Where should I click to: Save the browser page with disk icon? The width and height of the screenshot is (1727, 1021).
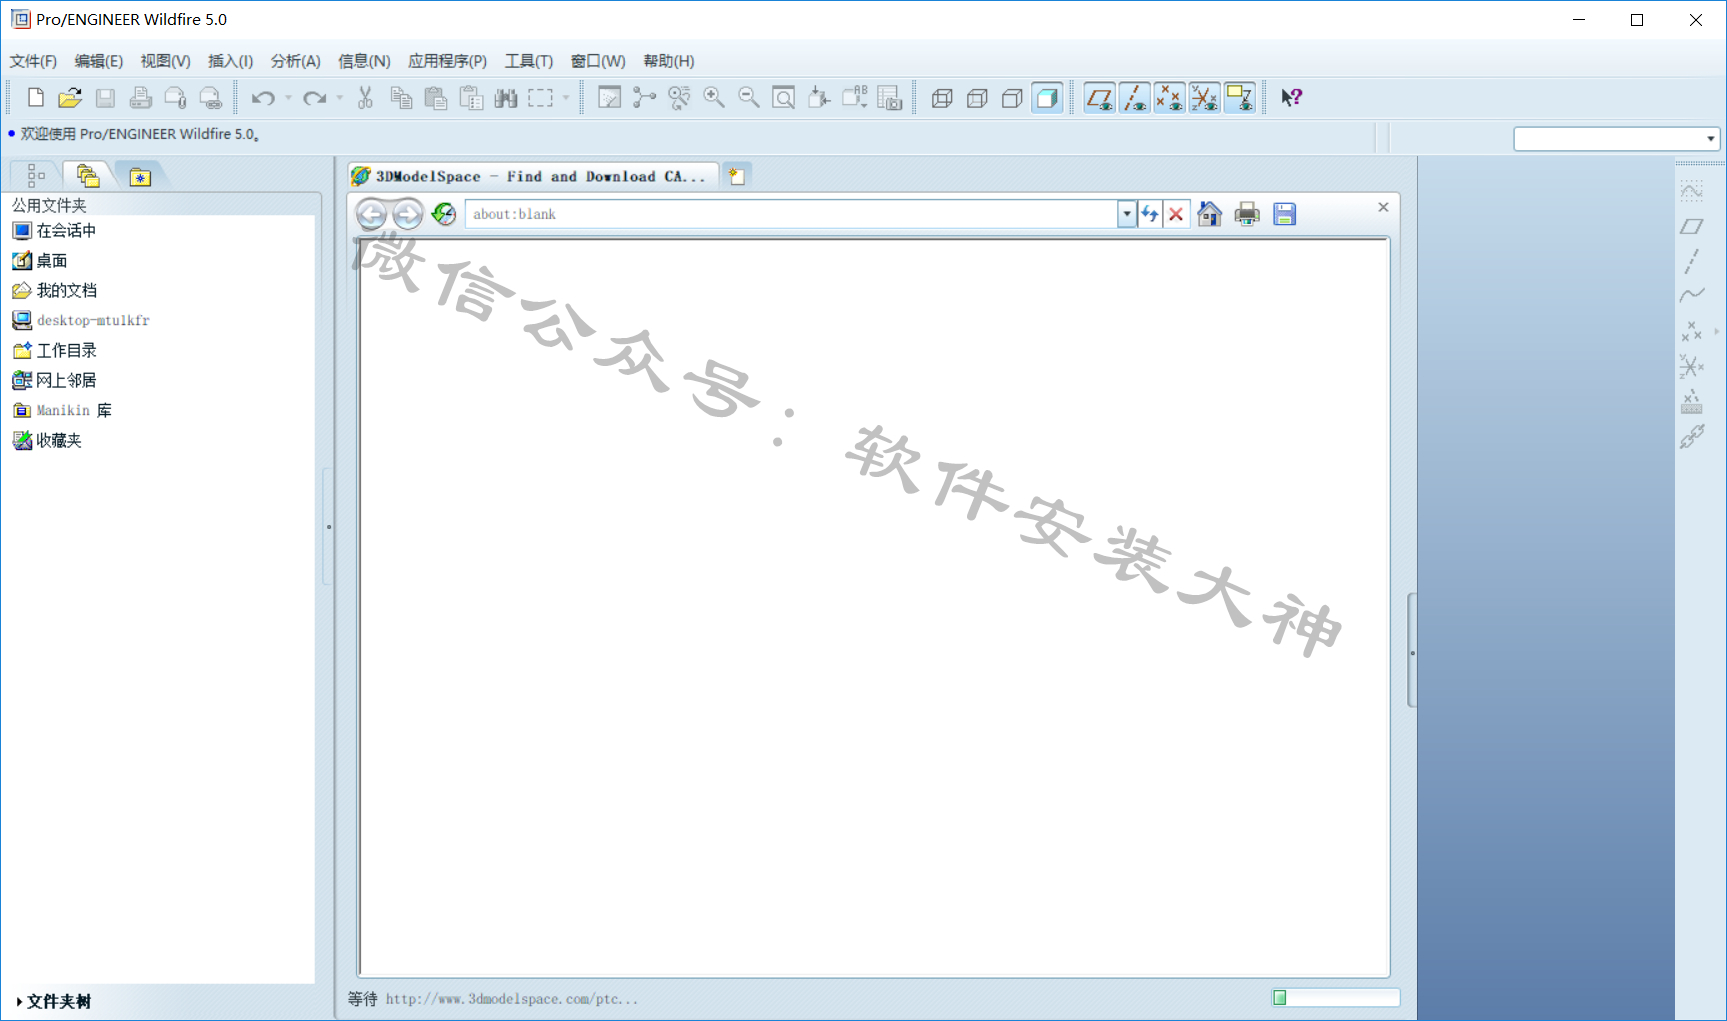point(1285,214)
